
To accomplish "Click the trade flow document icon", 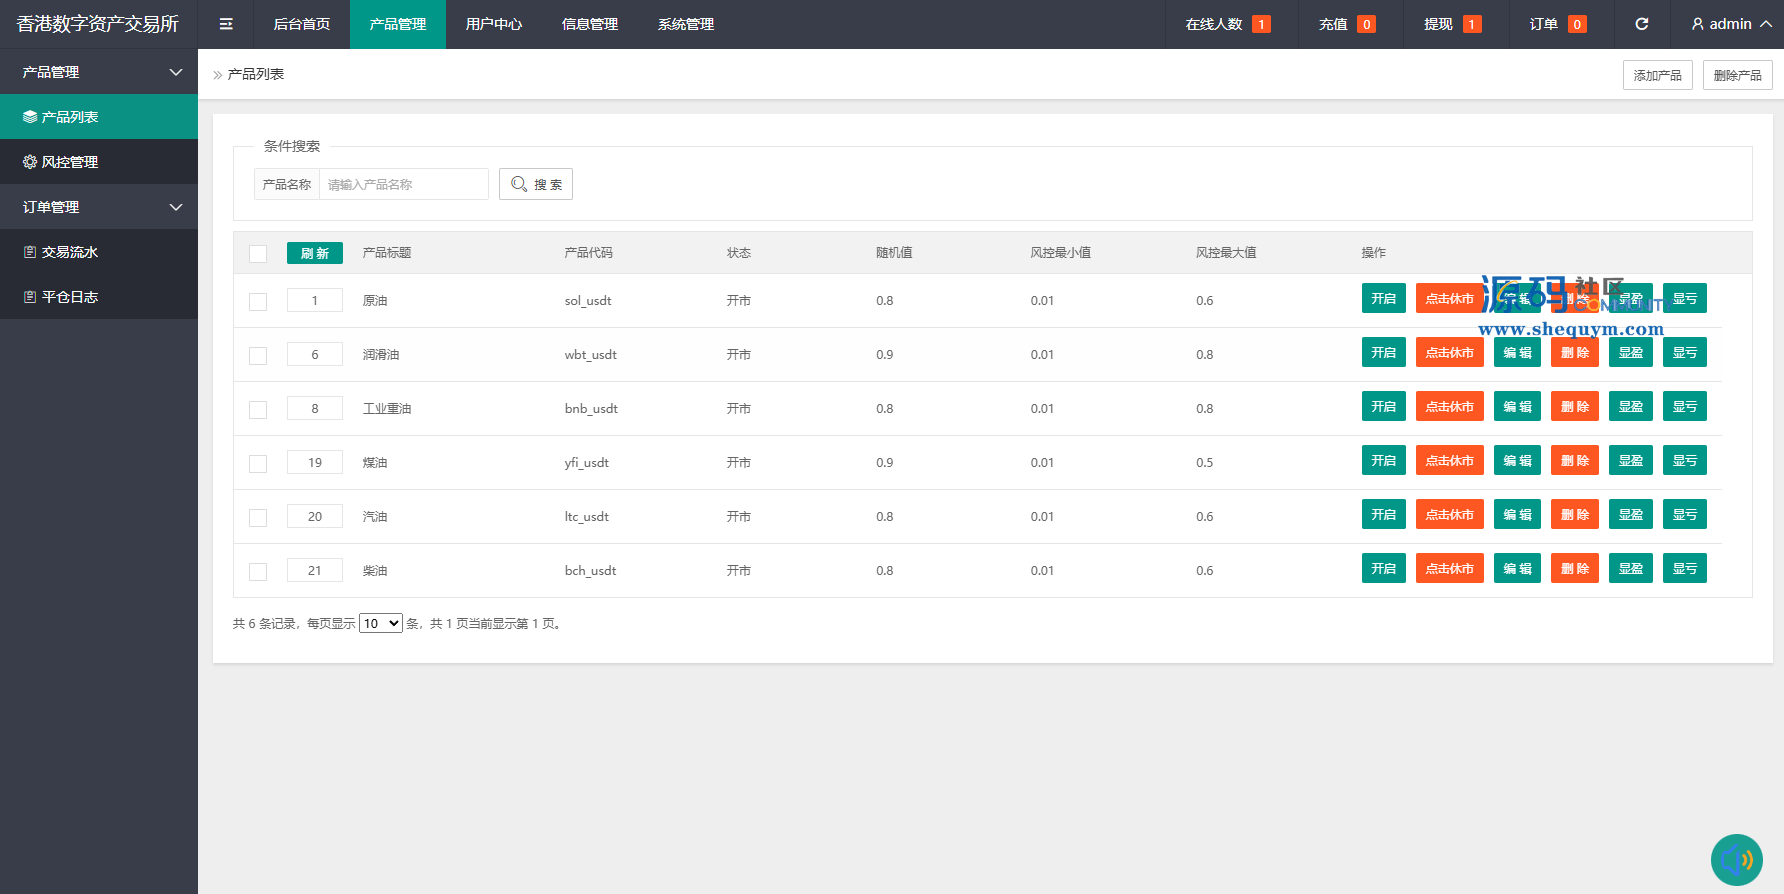I will (30, 252).
